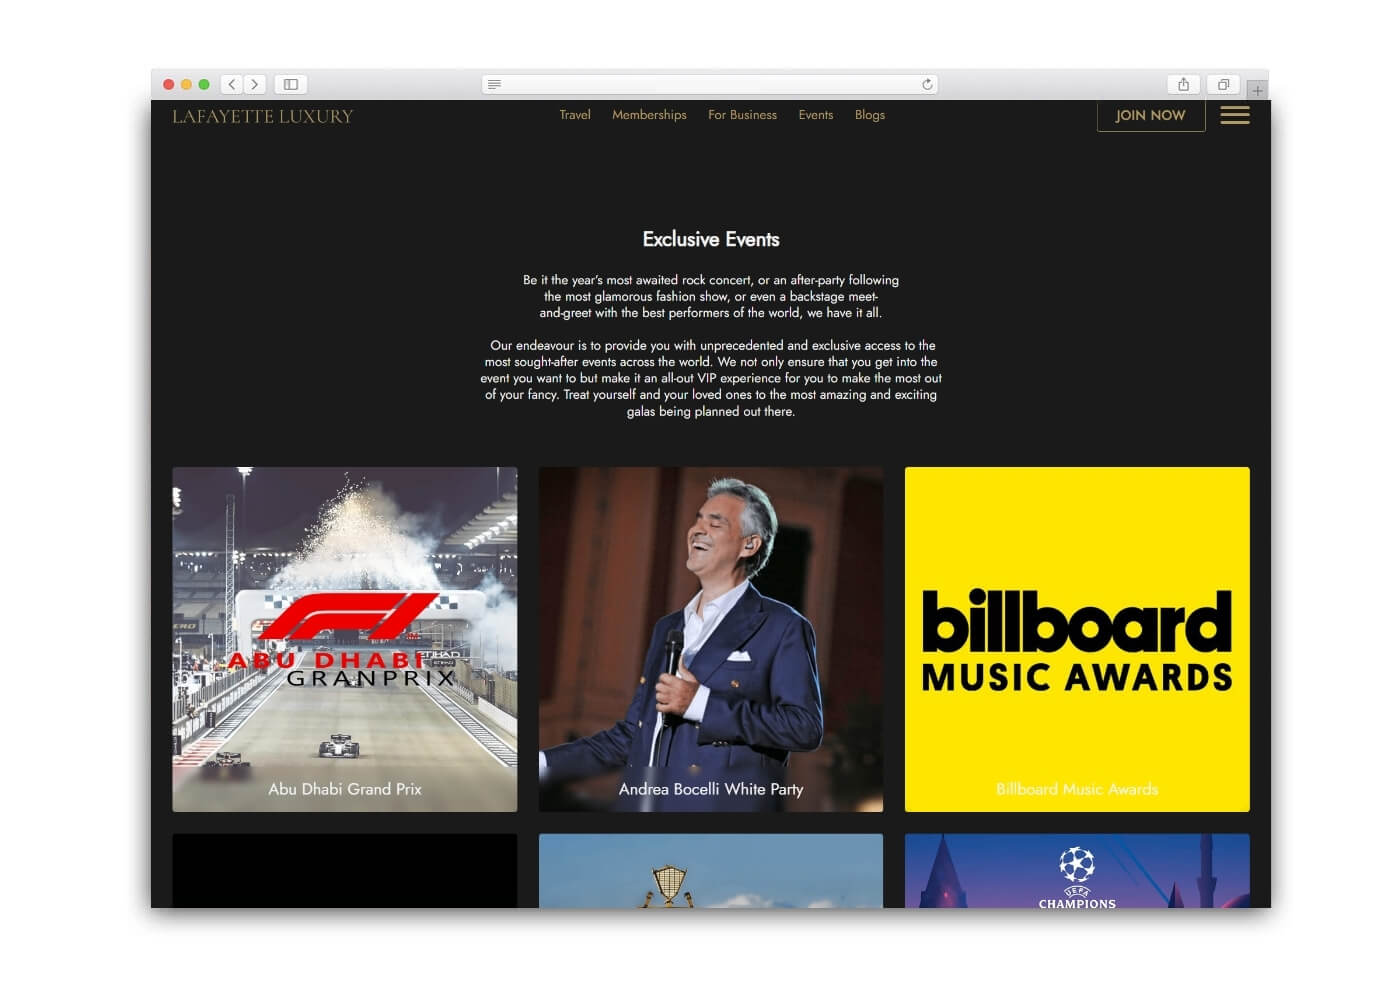Open the Andrea Bocelli White Party card
The image size is (1400, 1000).
click(x=711, y=639)
